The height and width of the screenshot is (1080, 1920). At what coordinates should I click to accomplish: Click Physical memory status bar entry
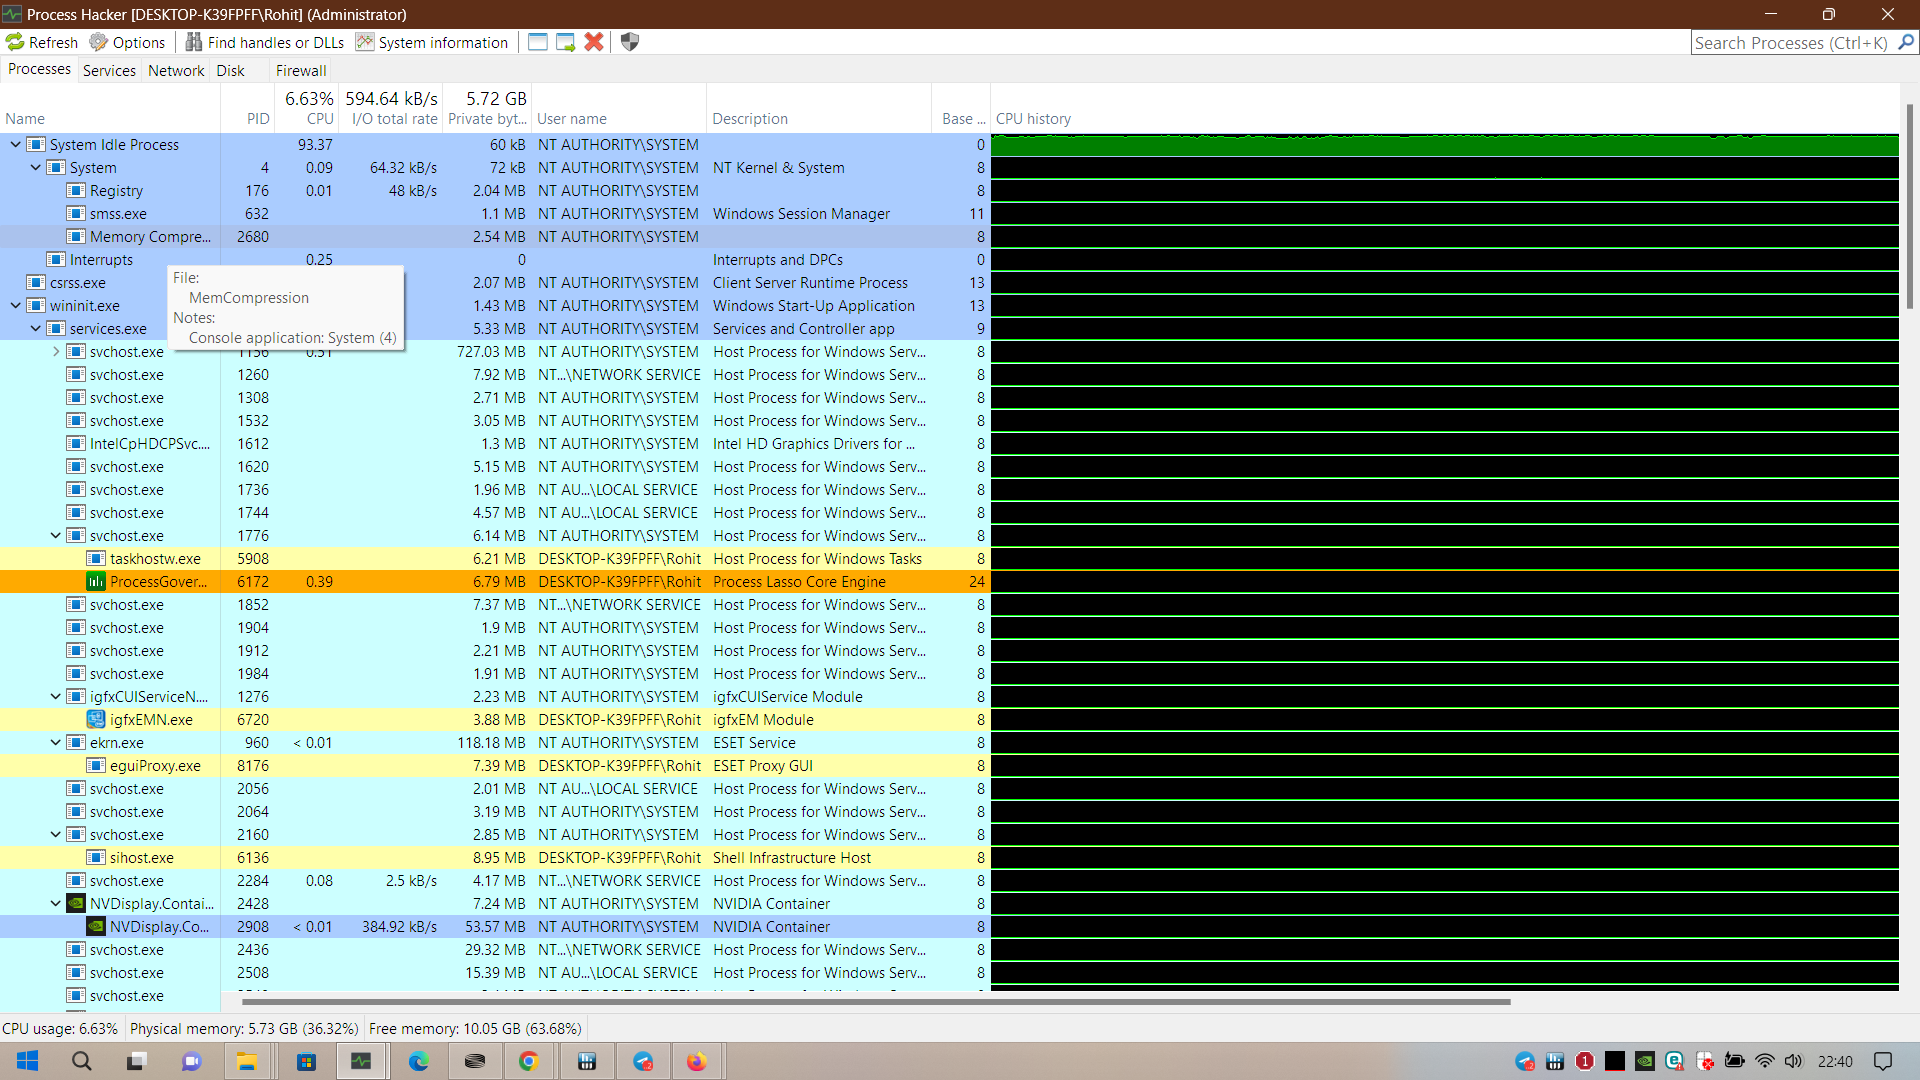(x=244, y=1028)
